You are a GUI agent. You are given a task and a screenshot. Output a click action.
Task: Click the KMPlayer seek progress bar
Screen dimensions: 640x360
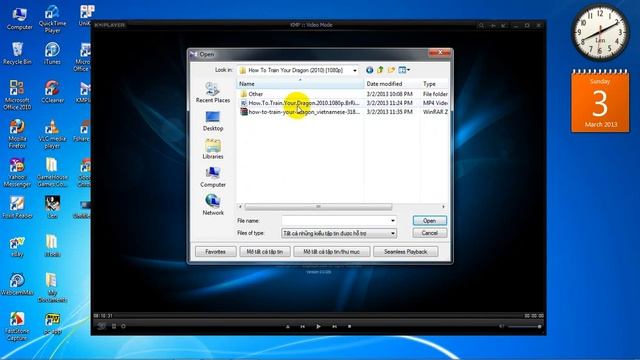pos(318,316)
